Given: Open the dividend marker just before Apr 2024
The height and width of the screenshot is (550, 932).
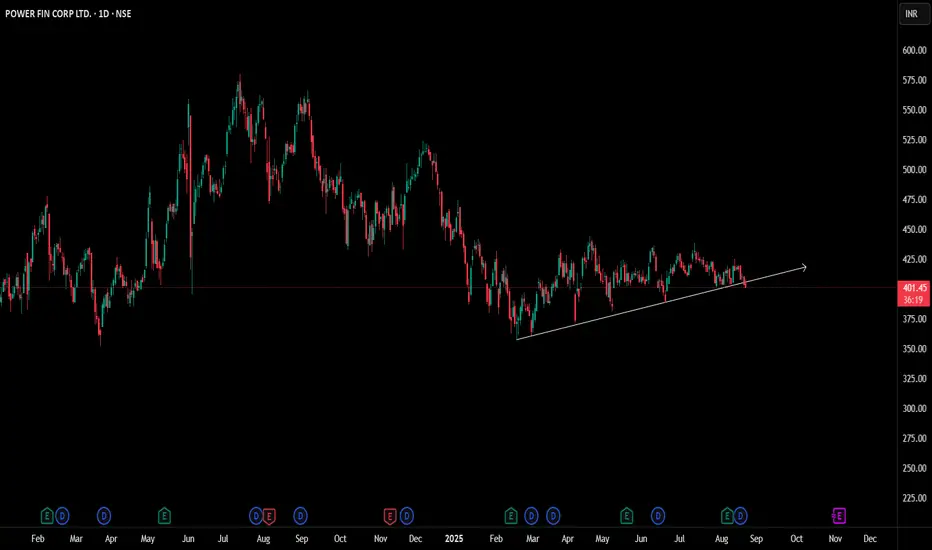Looking at the screenshot, I should [103, 516].
